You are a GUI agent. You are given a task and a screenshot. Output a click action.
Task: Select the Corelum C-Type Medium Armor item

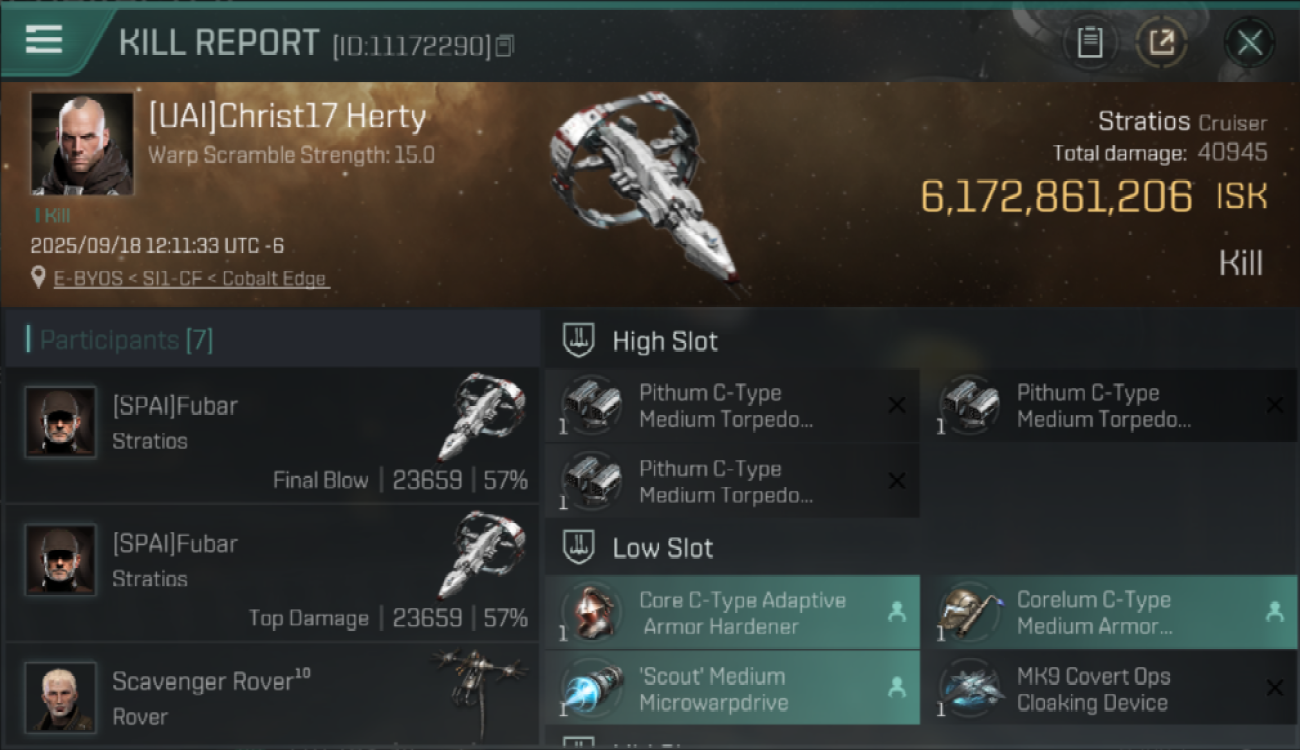point(1109,612)
